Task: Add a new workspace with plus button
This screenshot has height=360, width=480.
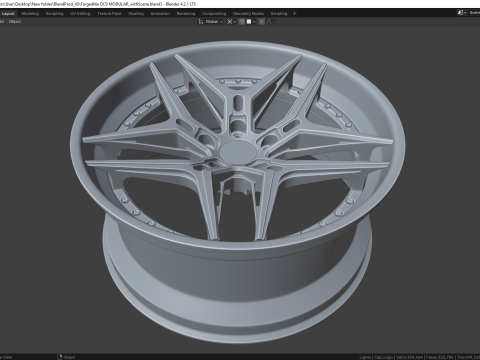Action: tap(294, 14)
